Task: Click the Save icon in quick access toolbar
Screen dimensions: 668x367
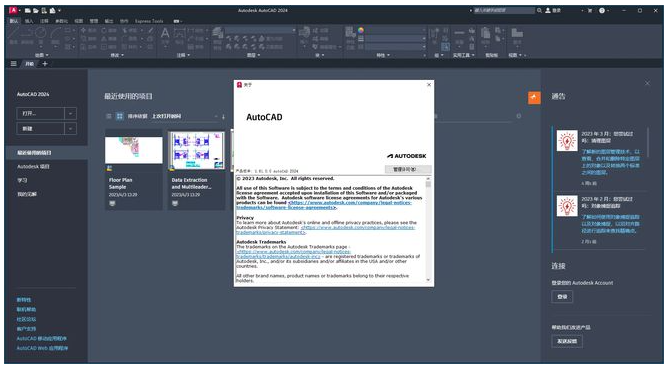Action: [x=43, y=11]
